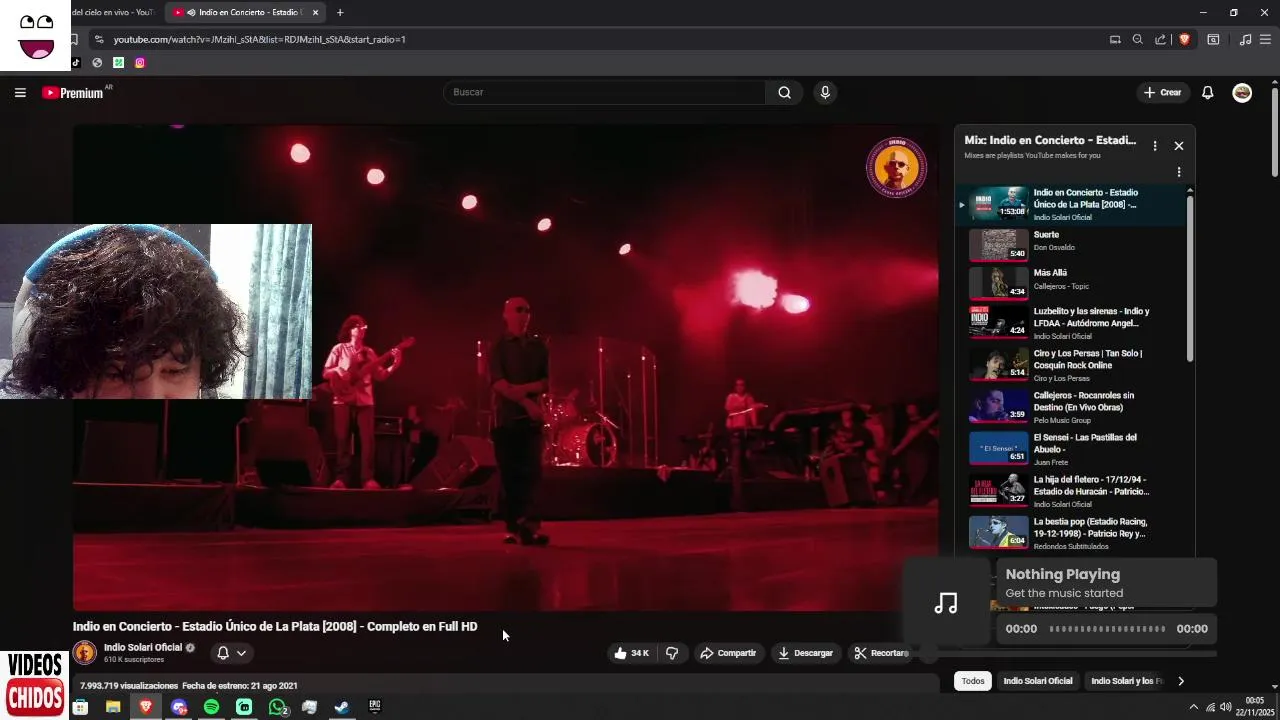Image resolution: width=1280 pixels, height=720 pixels.
Task: Open the zoom magnifier in address bar
Action: (x=1137, y=39)
